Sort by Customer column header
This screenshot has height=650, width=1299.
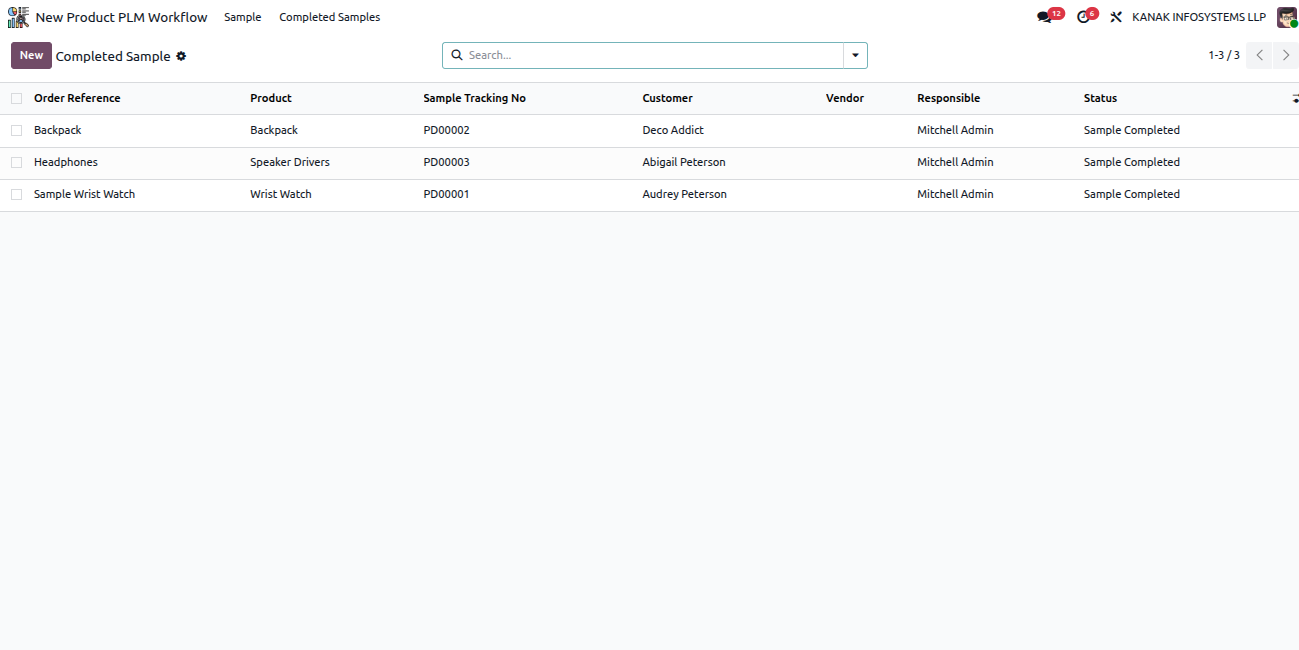click(668, 98)
